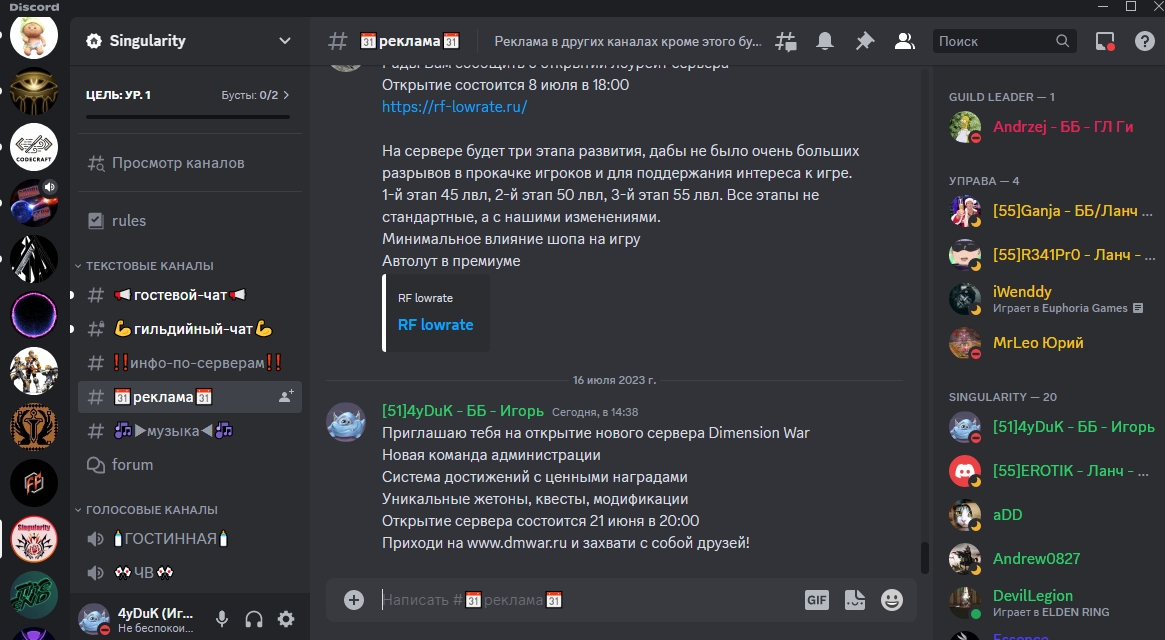Screen dimensions: 1165x640
Task: Open Просмотр каналов channel browser
Action: 189,163
